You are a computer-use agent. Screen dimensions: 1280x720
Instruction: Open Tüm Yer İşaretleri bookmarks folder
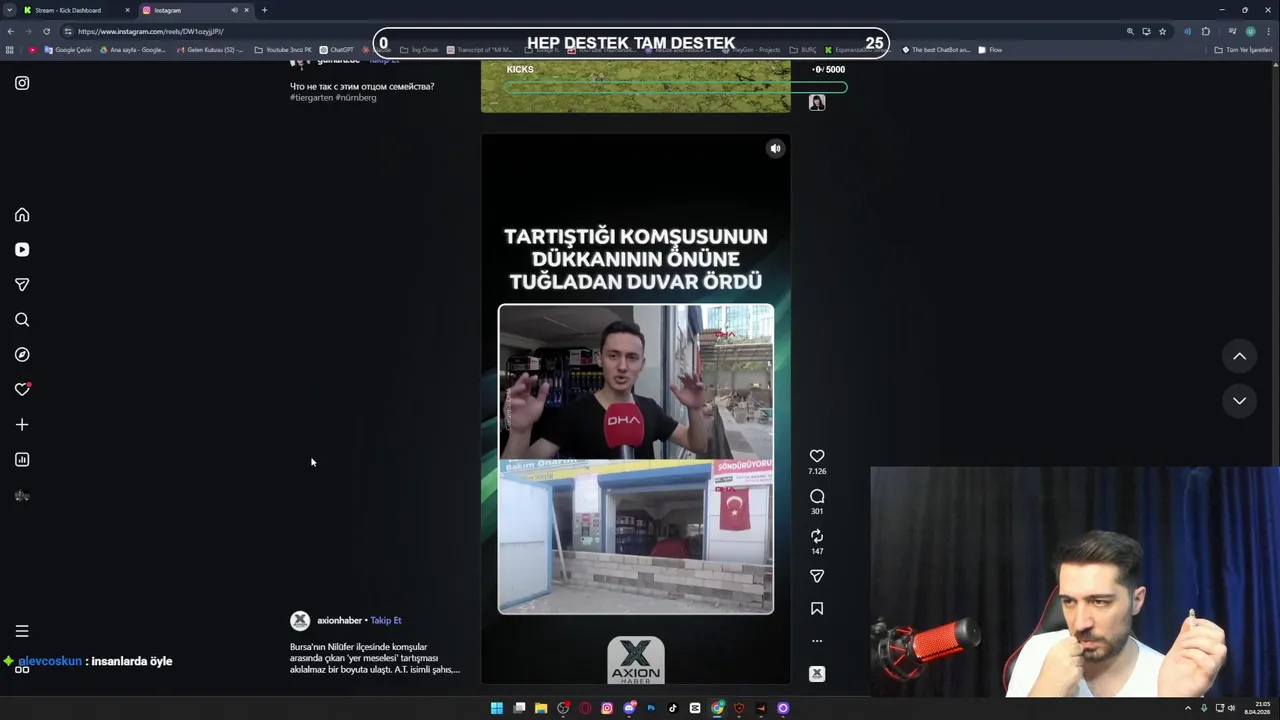1243,50
